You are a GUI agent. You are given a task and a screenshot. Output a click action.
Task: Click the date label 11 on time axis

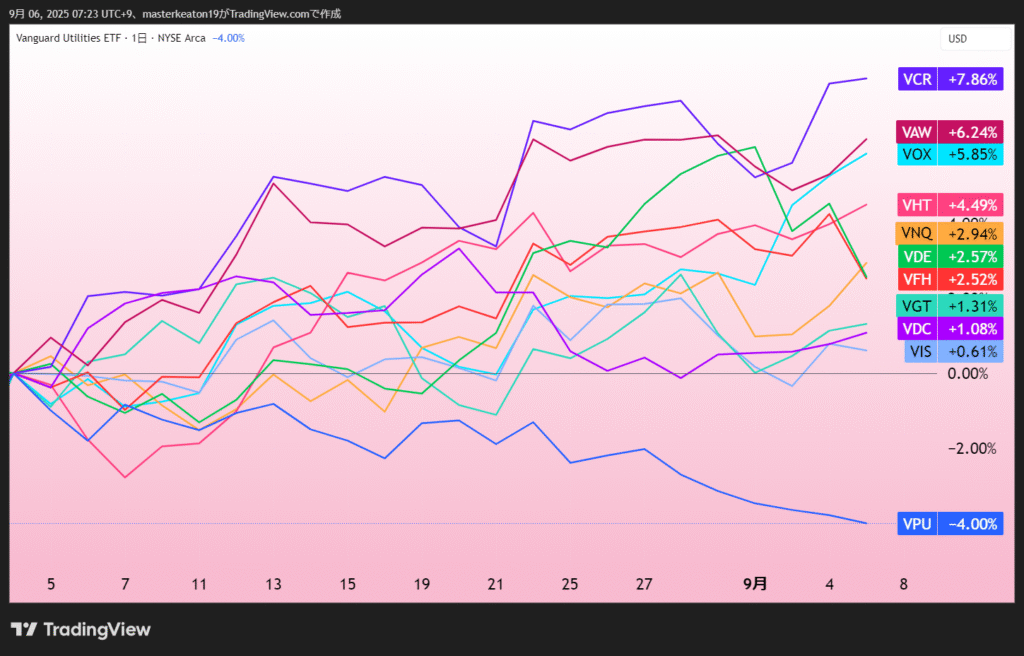point(199,584)
